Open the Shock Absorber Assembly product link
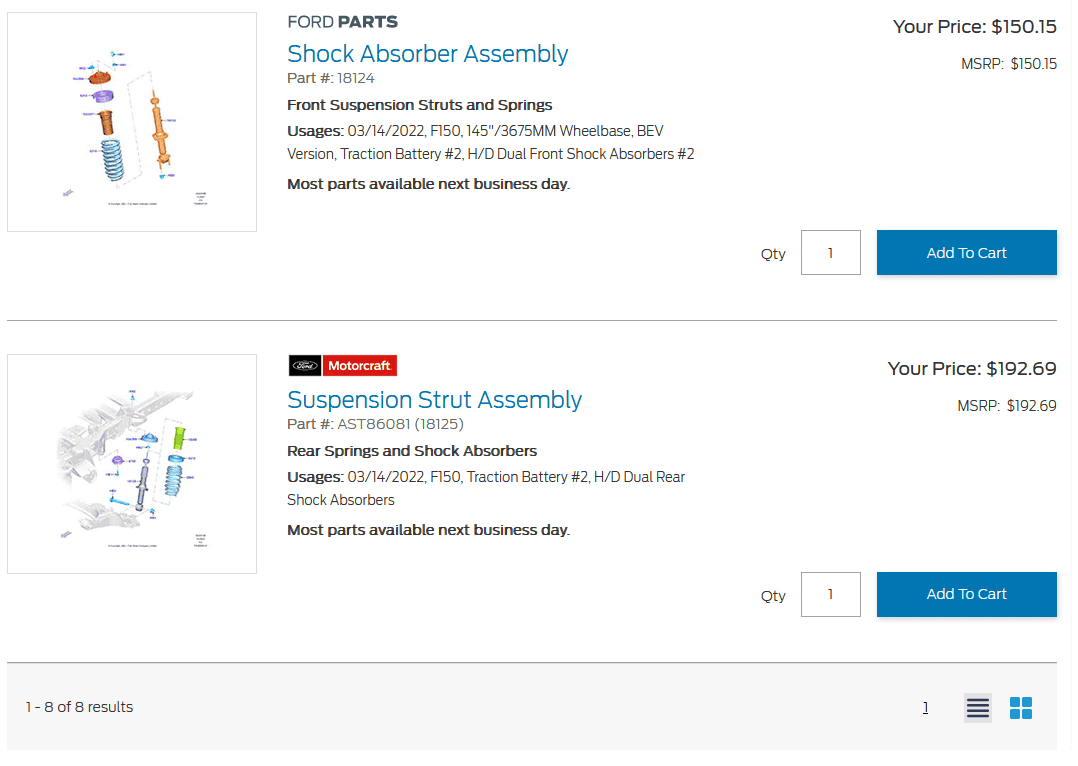Viewport: 1078px width, 766px height. [x=427, y=54]
